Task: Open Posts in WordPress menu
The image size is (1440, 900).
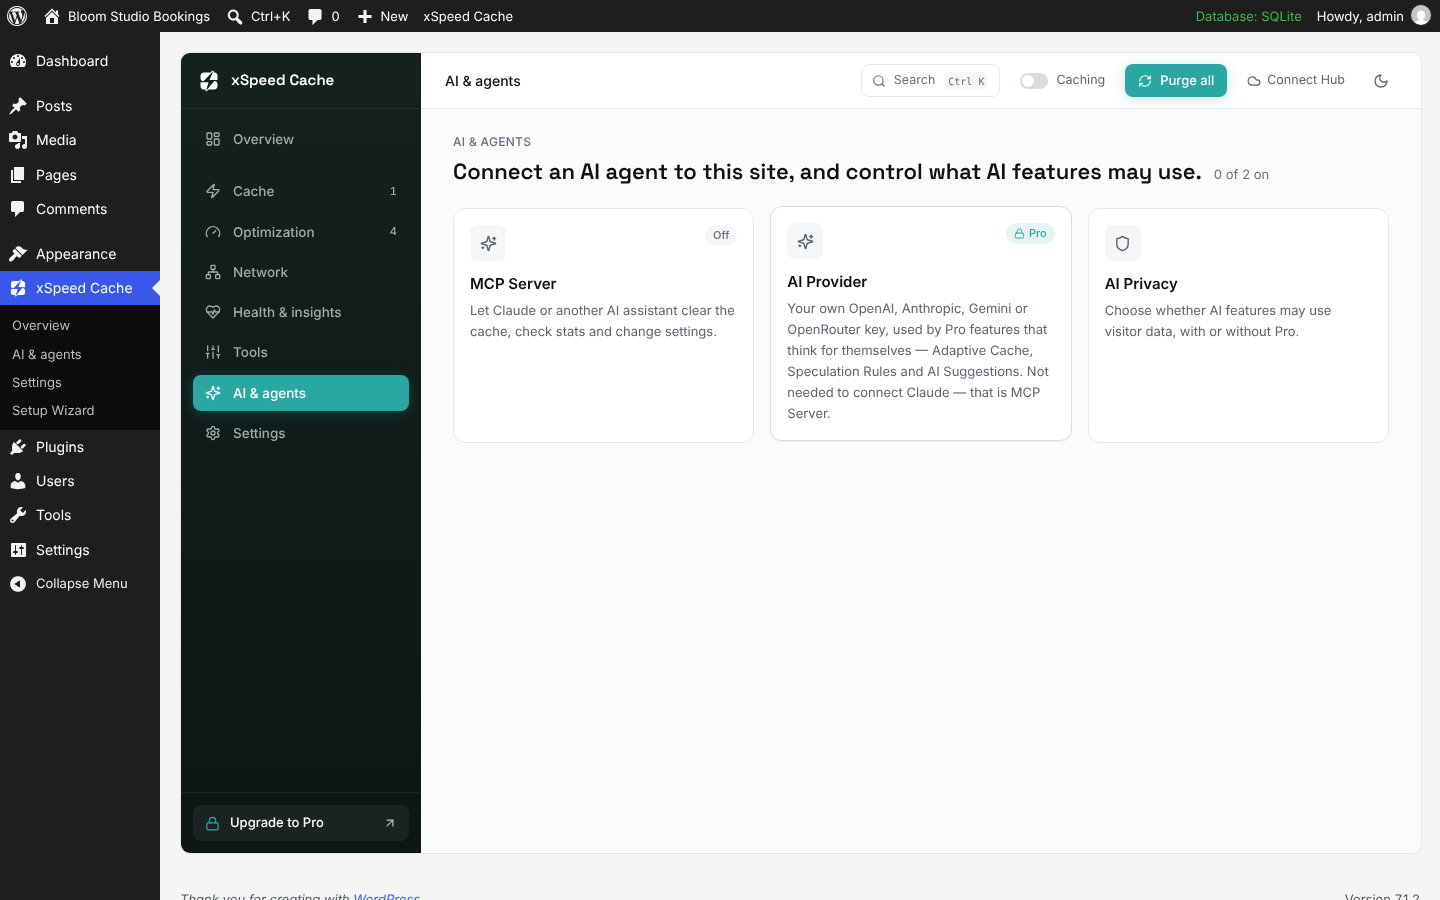Action: (x=80, y=106)
